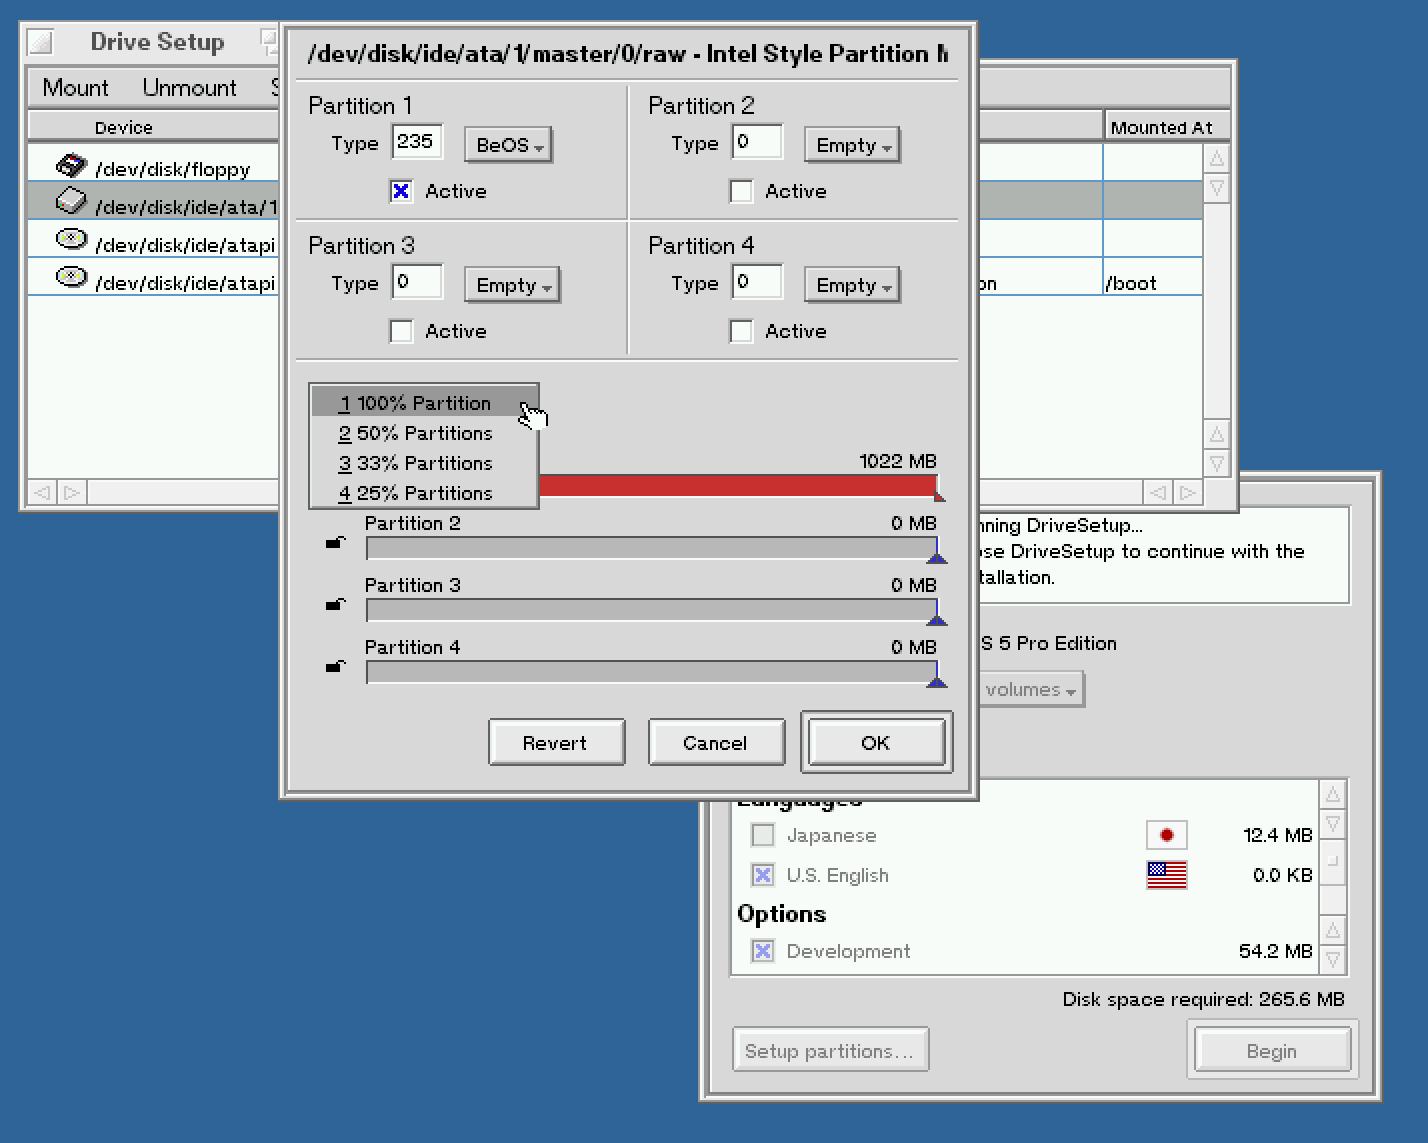
Task: Check the Active checkbox under Partition 4
Action: [x=741, y=331]
